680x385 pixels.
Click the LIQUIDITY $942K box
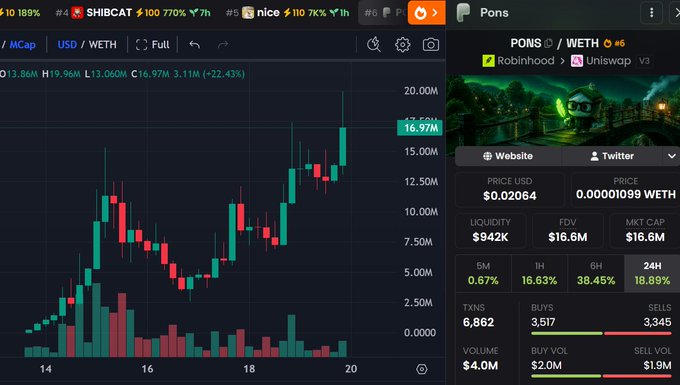(490, 231)
